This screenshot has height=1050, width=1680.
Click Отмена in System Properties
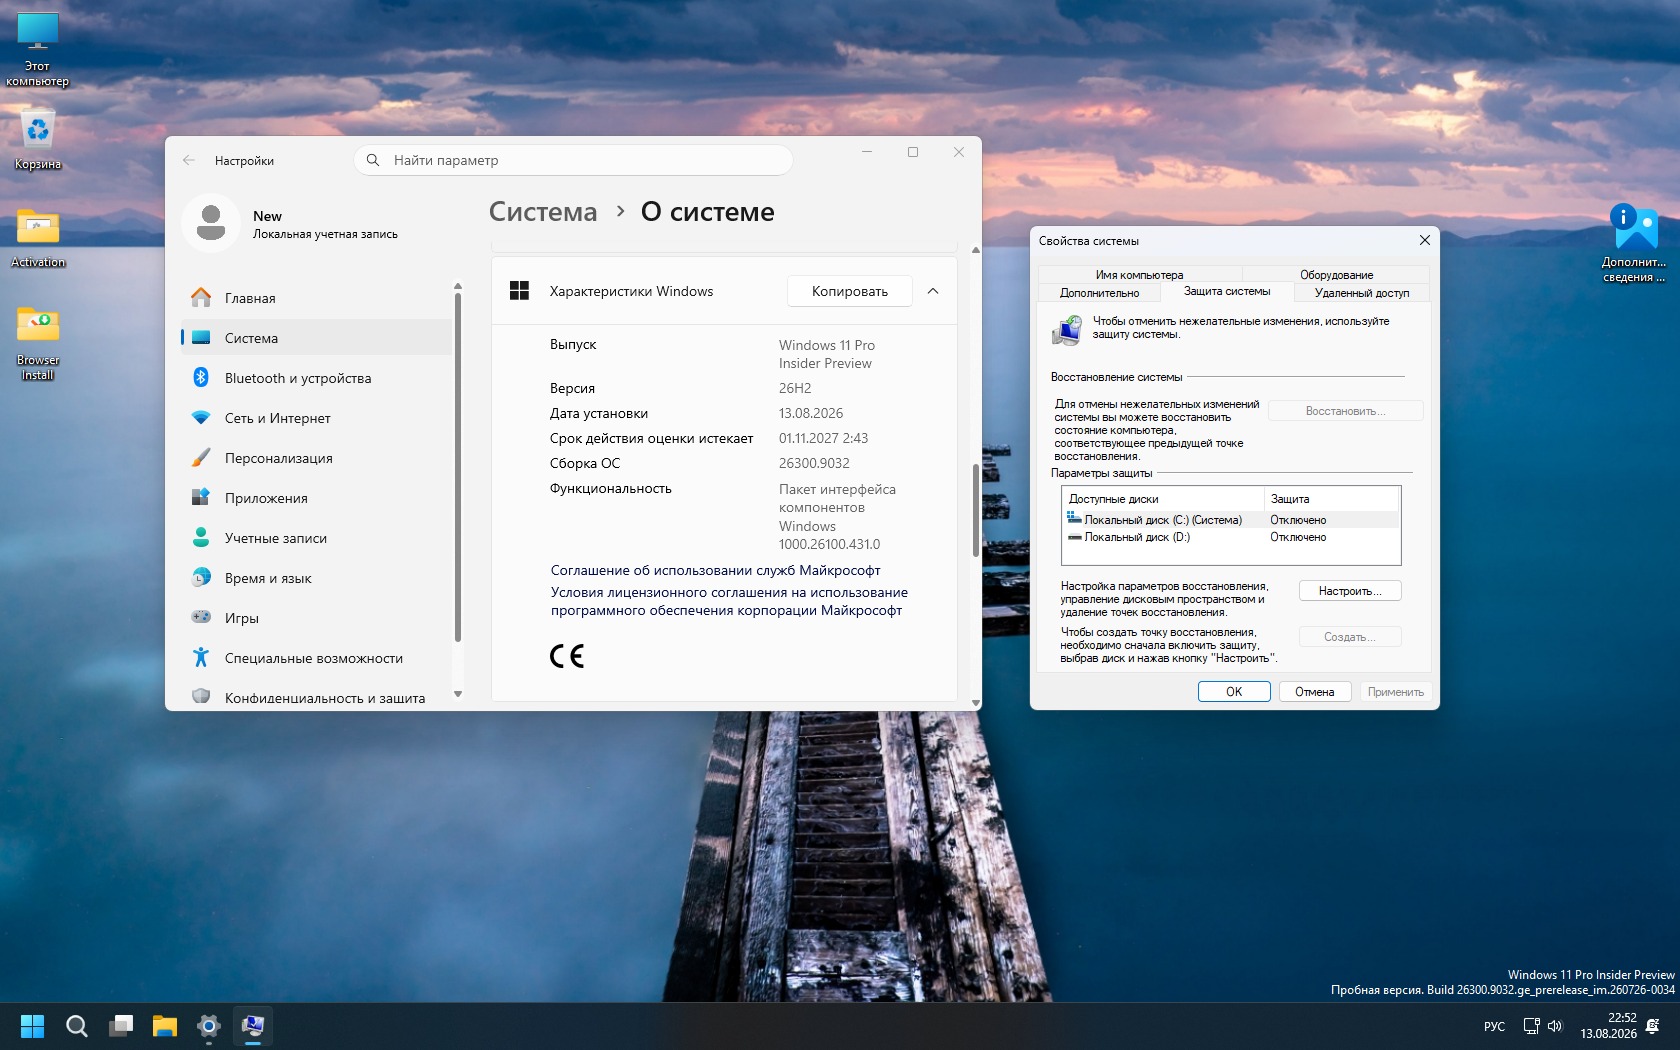click(1315, 692)
